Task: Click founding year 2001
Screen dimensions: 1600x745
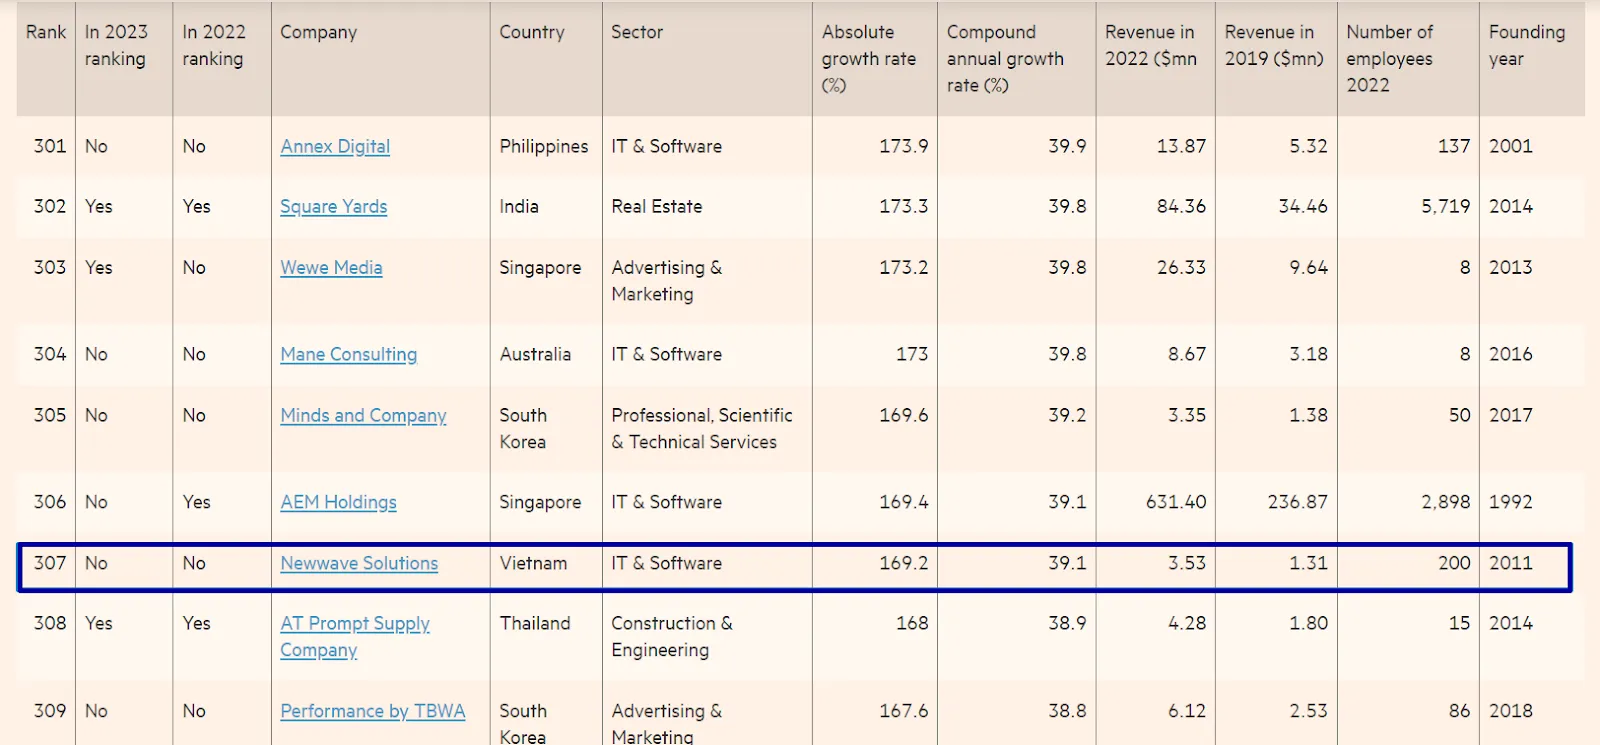Action: [1511, 146]
